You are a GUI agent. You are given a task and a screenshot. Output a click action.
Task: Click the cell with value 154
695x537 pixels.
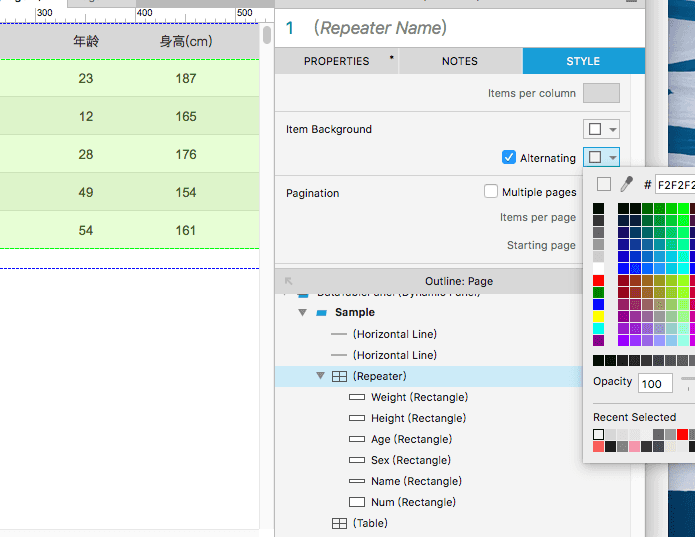tap(186, 192)
